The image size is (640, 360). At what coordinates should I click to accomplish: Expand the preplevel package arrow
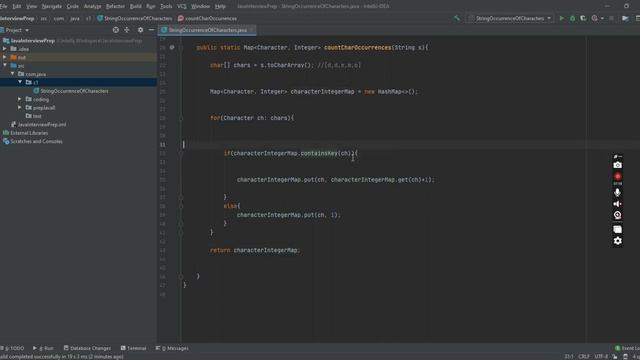coord(20,108)
